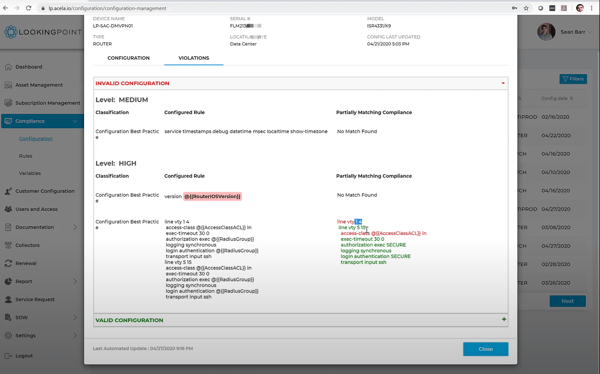This screenshot has width=600, height=374.
Task: Open Customer Configuration menu item
Action: click(45, 191)
